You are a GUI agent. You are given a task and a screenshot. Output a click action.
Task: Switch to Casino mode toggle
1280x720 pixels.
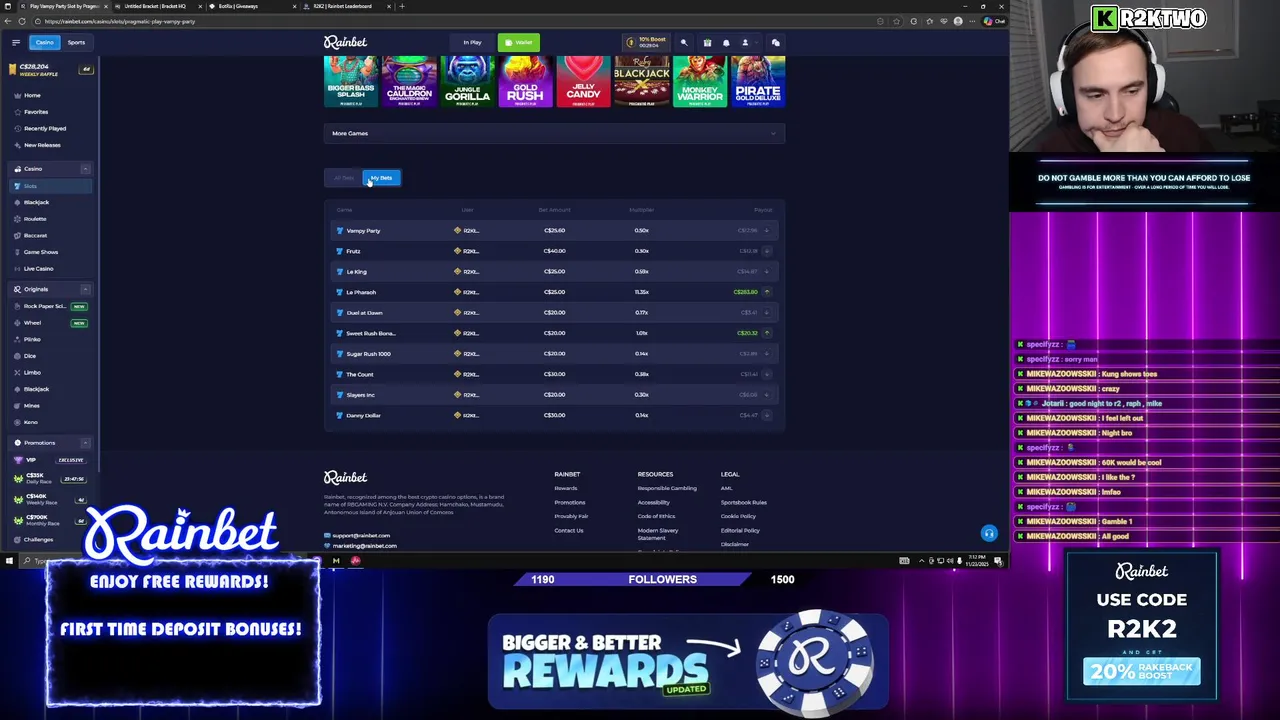(x=45, y=42)
